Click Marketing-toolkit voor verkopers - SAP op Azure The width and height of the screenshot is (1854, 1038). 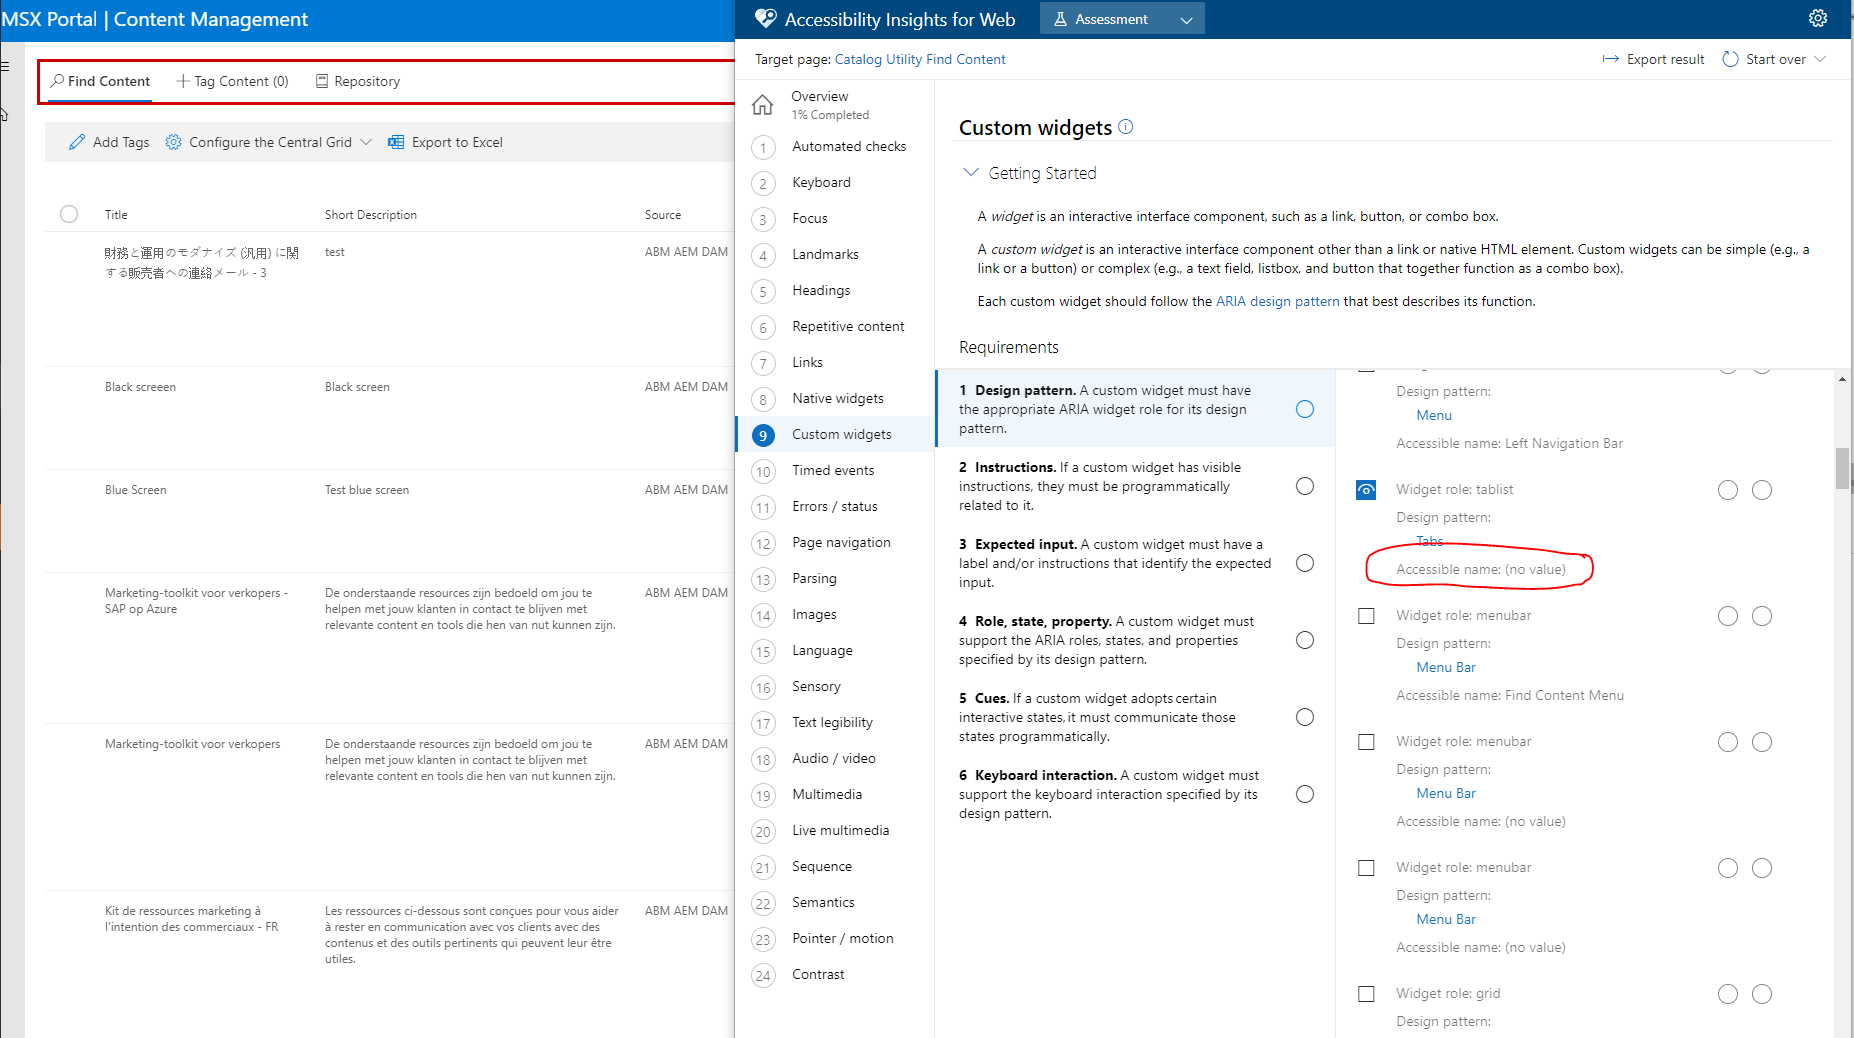click(x=196, y=601)
